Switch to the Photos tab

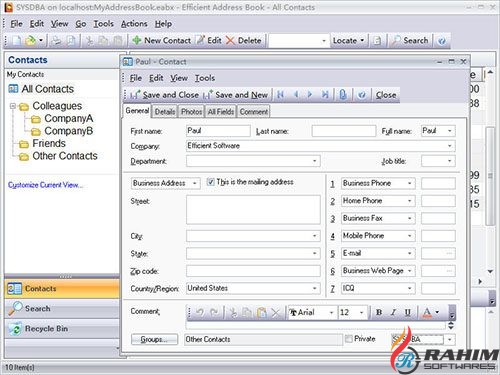tap(191, 112)
